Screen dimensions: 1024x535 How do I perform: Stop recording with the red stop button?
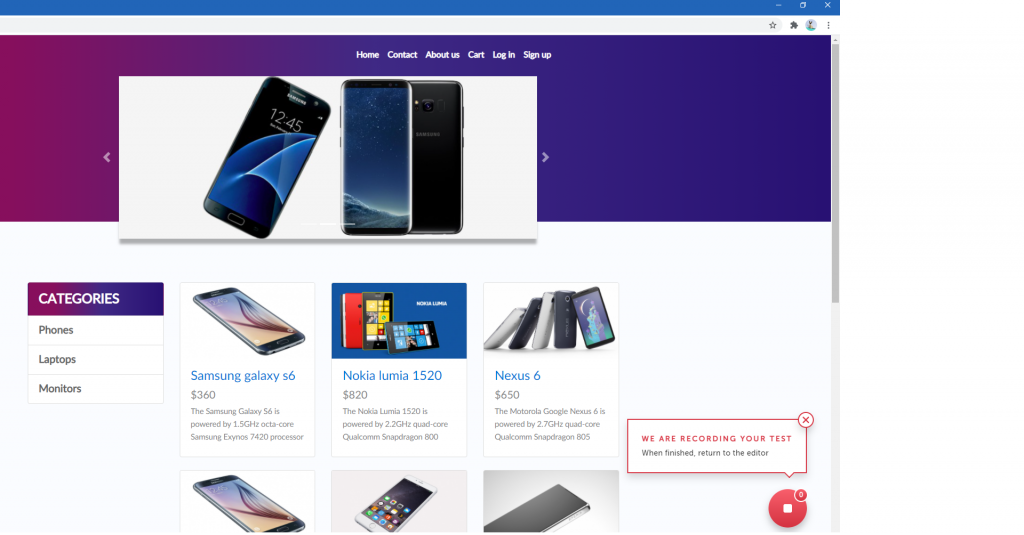pyautogui.click(x=788, y=508)
